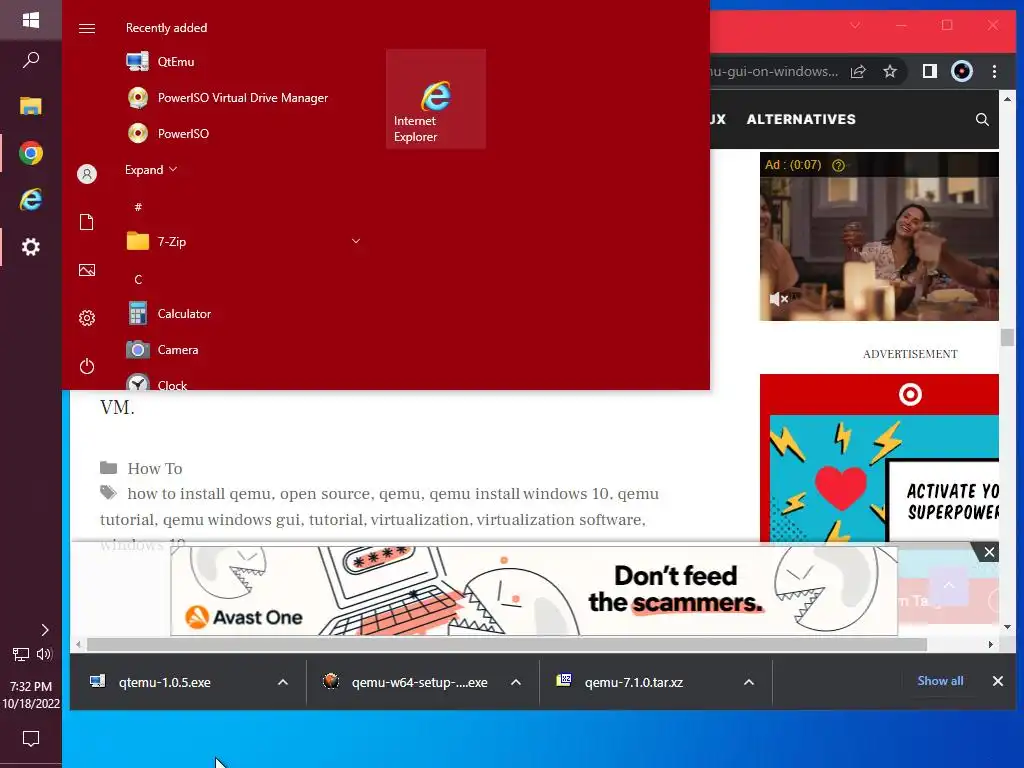Click the Target advertisement
This screenshot has width=1024, height=768.
[x=879, y=458]
